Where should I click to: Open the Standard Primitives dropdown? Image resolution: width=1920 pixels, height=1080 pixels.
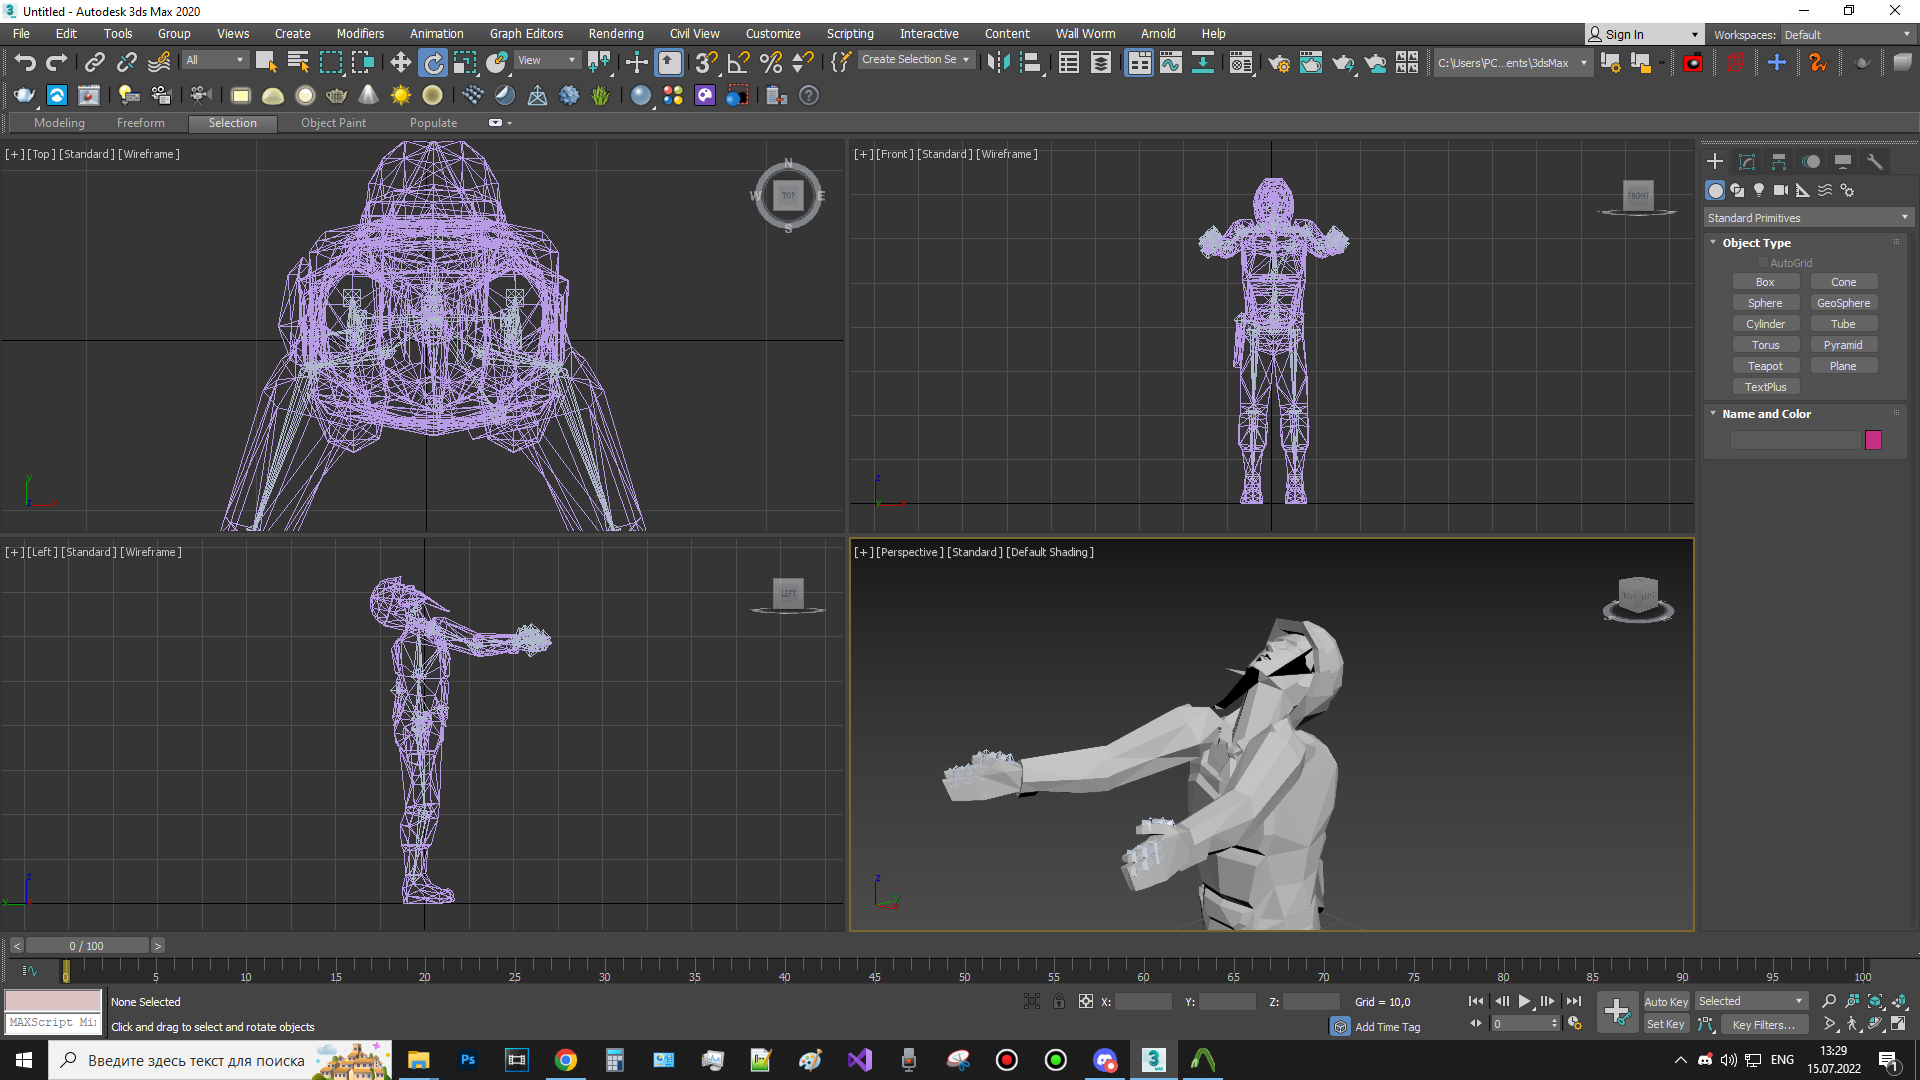(x=1807, y=218)
